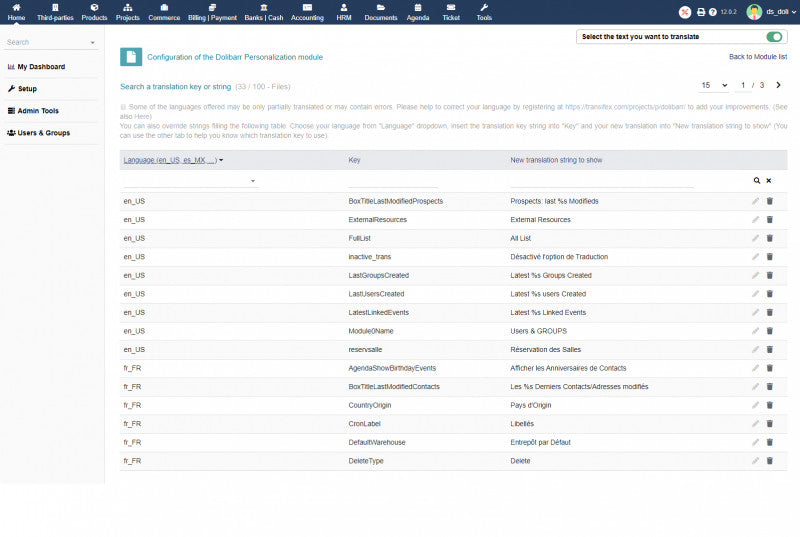800x537 pixels.
Task: Sort by the Language column header
Action: coord(170,160)
